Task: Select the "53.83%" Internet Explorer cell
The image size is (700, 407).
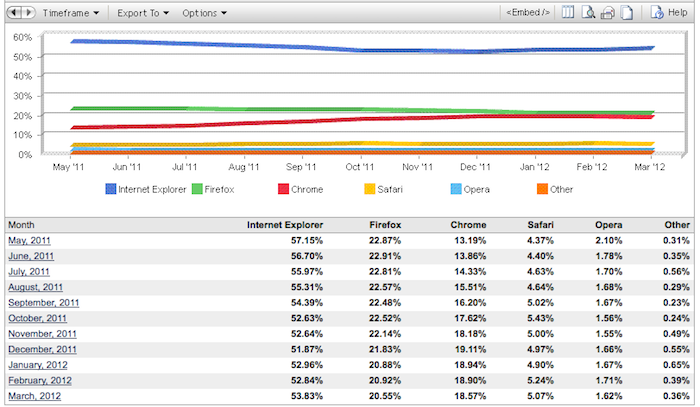Action: coord(307,396)
